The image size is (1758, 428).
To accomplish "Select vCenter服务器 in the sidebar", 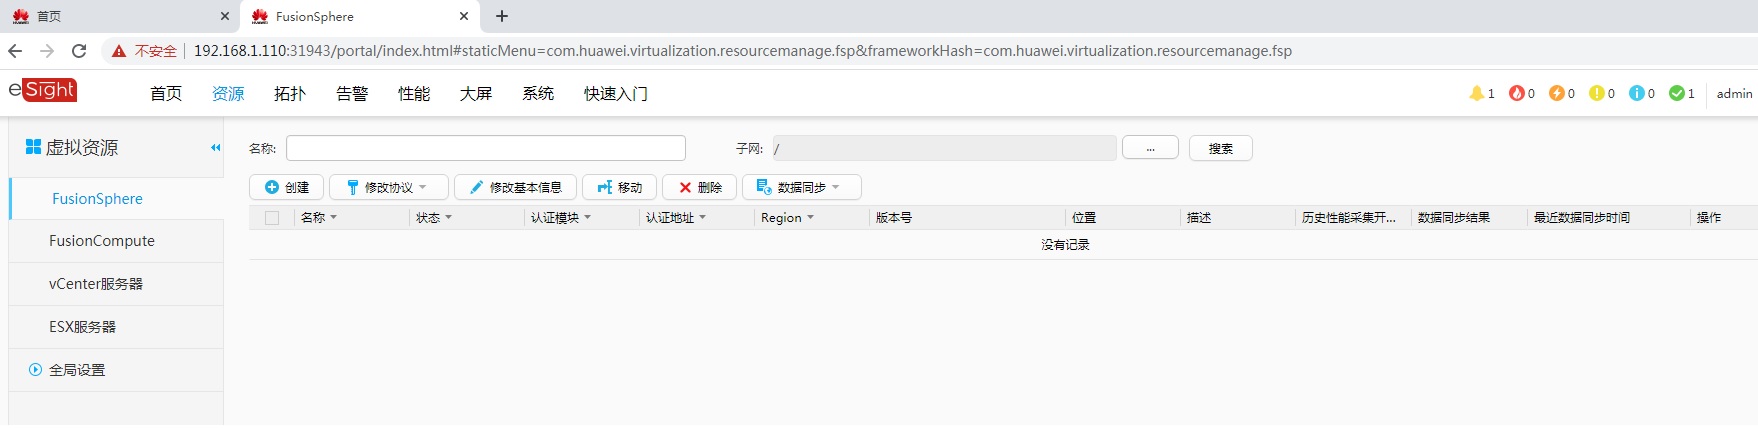I will (x=116, y=284).
